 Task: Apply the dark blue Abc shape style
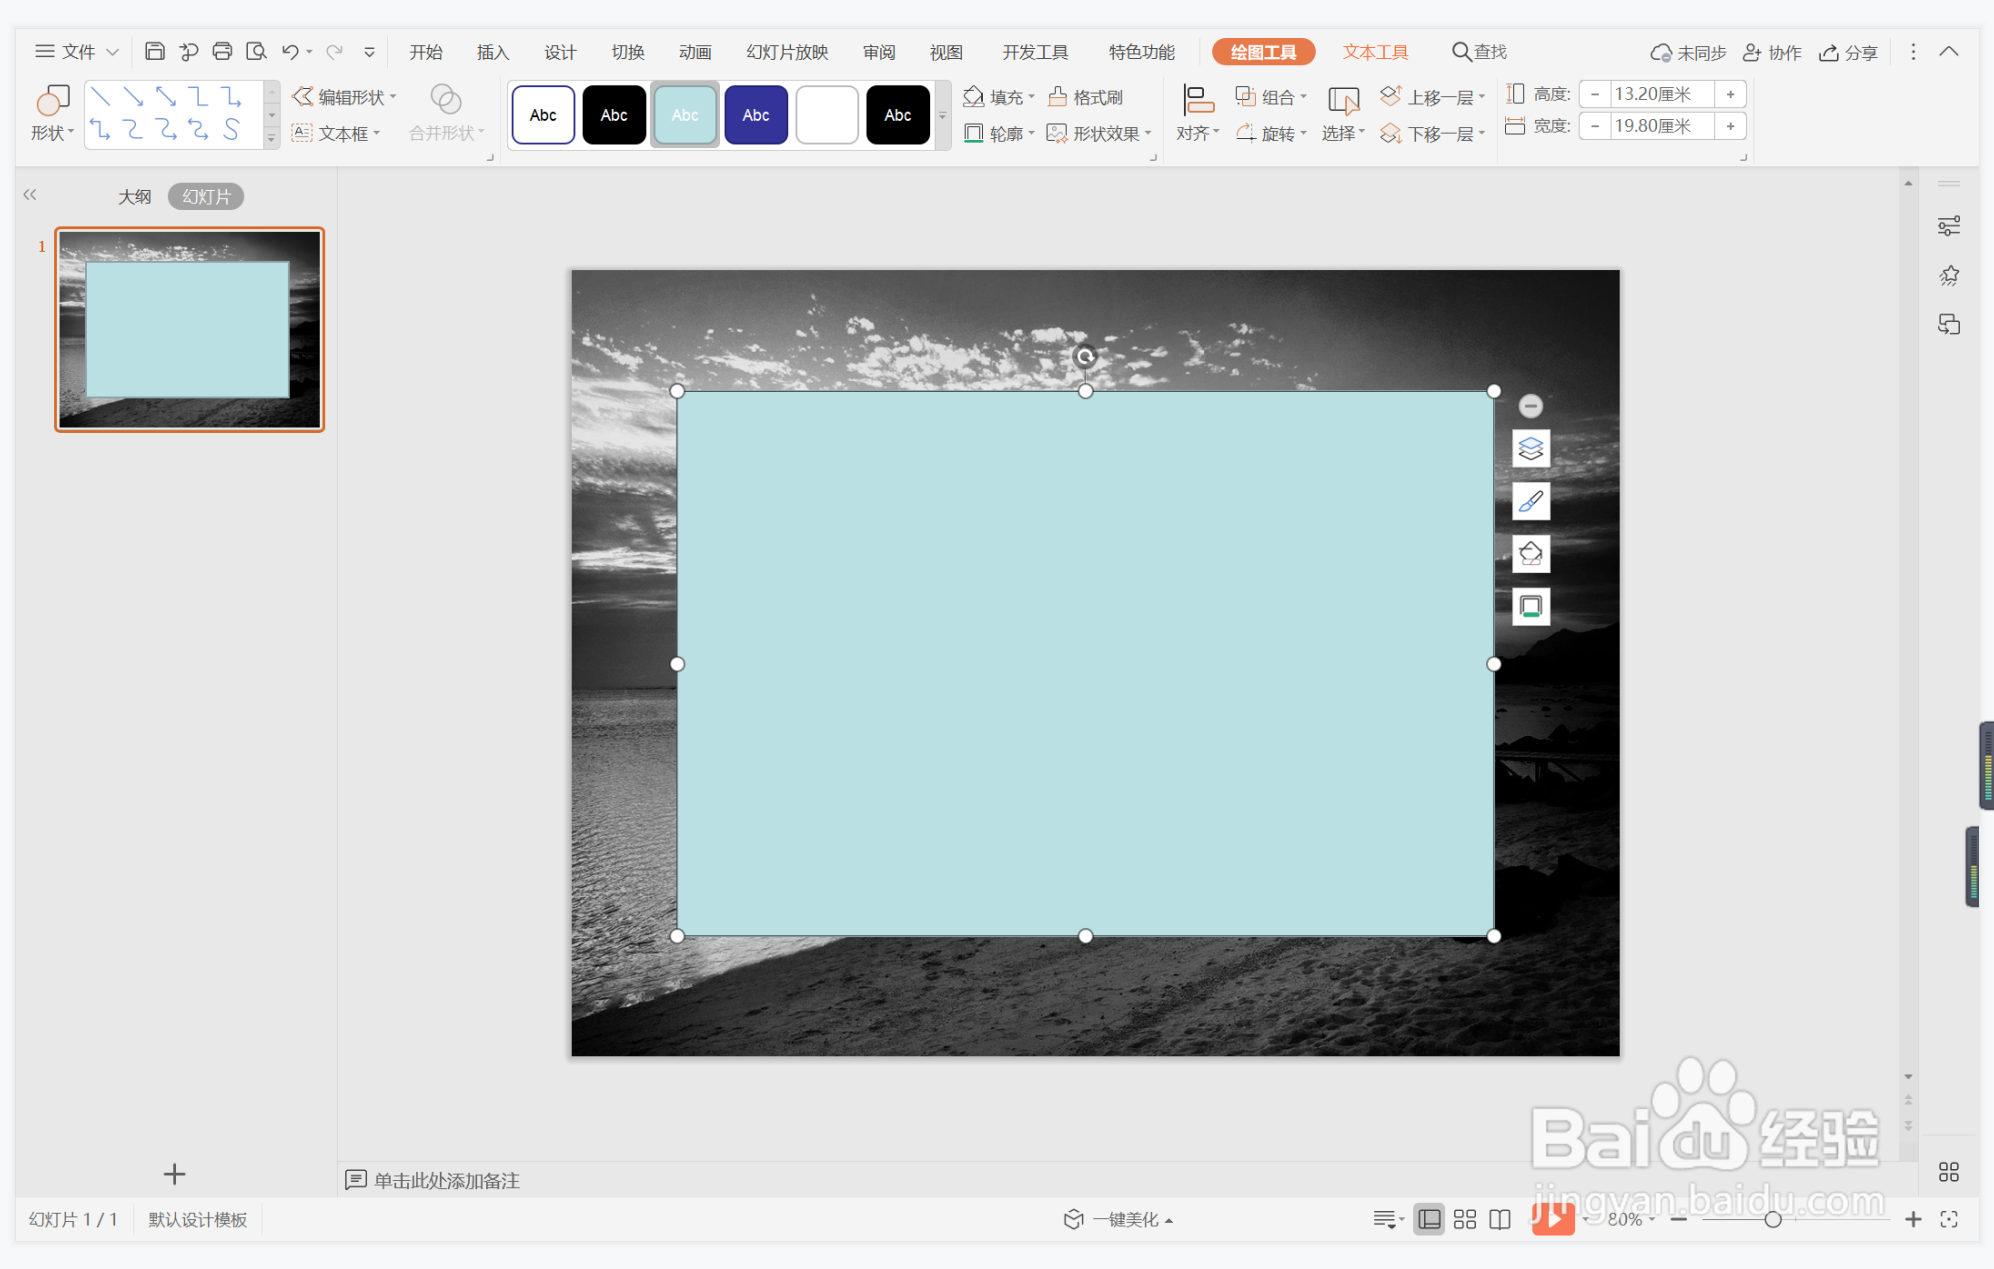(x=756, y=115)
